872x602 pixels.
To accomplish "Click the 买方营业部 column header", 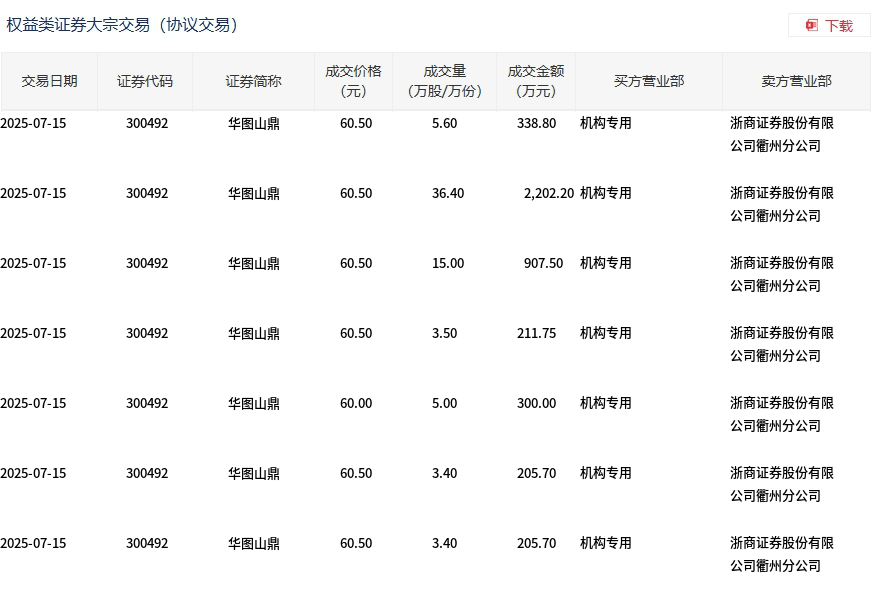I will 649,82.
